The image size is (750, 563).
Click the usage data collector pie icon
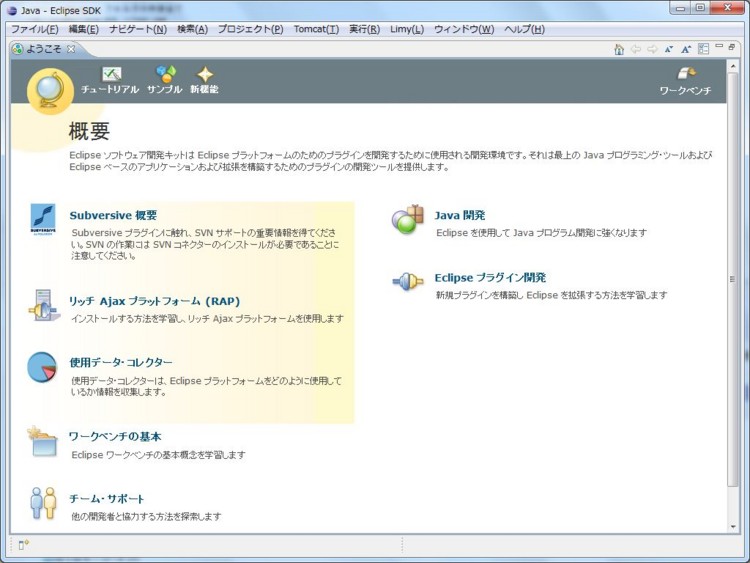tap(42, 367)
